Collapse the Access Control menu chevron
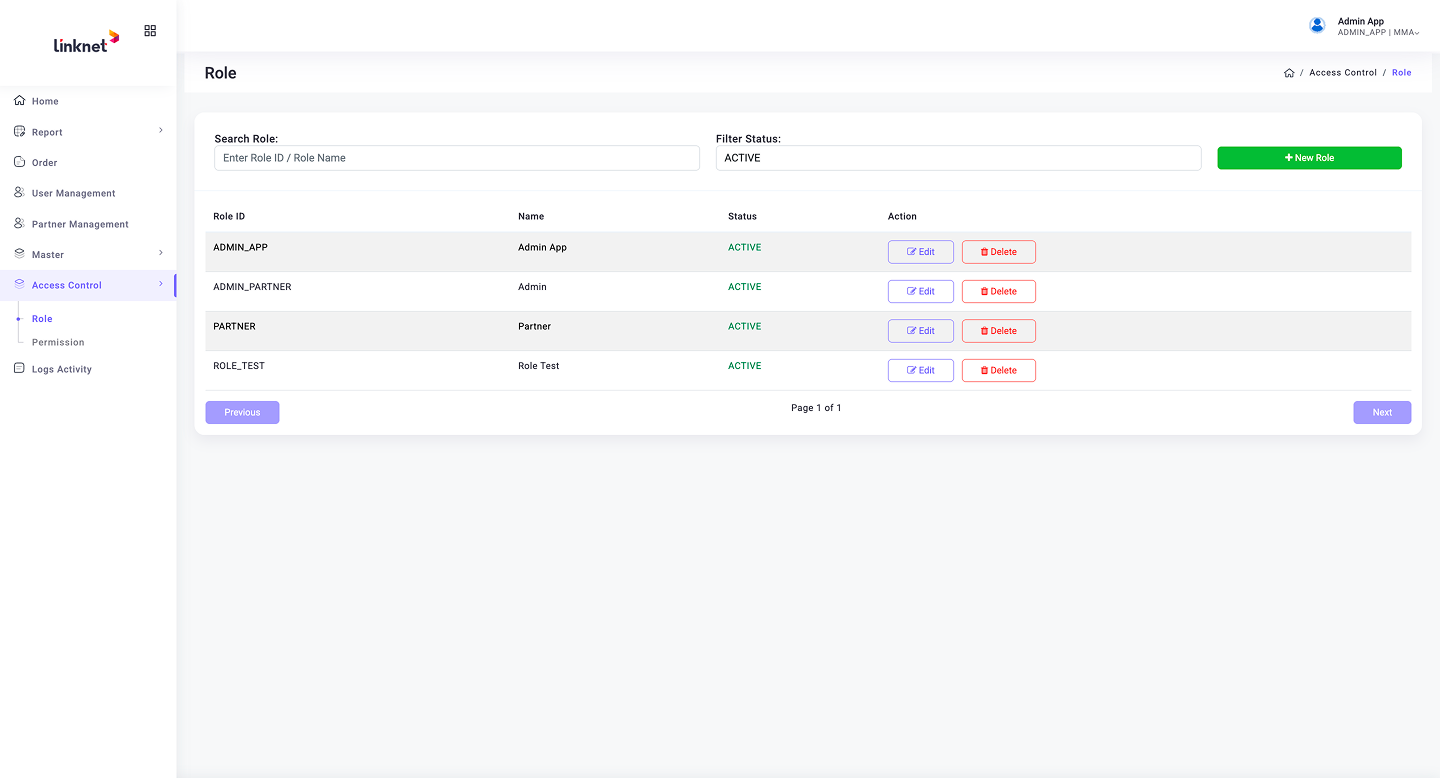The image size is (1440, 778). coord(161,284)
